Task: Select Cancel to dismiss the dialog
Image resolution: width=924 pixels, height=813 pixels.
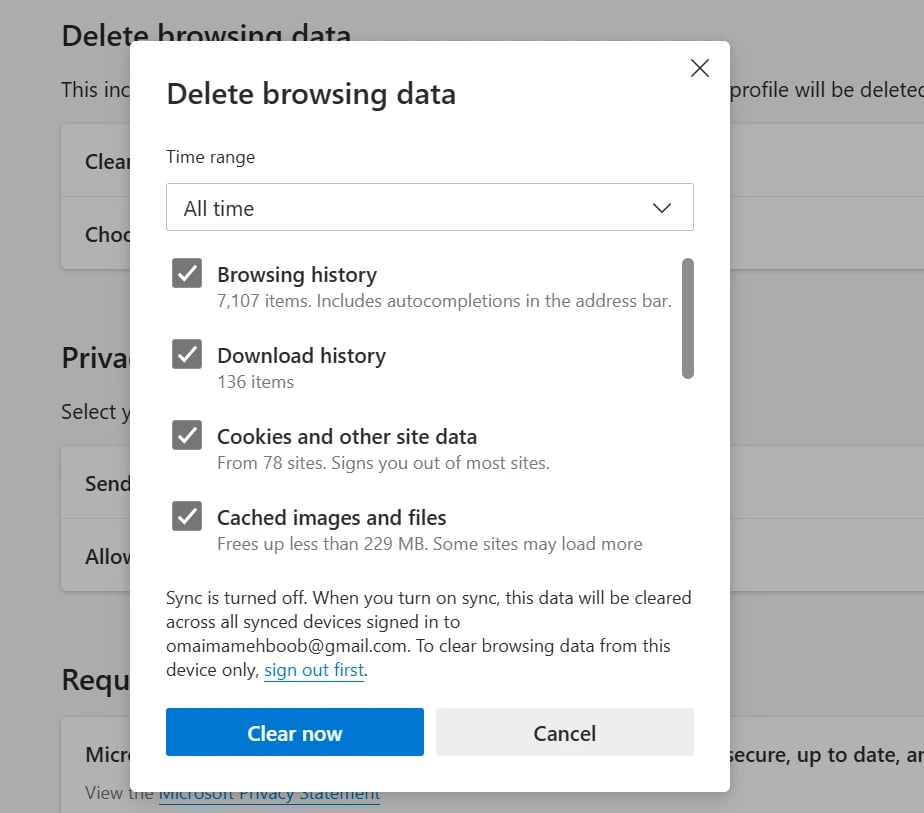Action: coord(564,733)
